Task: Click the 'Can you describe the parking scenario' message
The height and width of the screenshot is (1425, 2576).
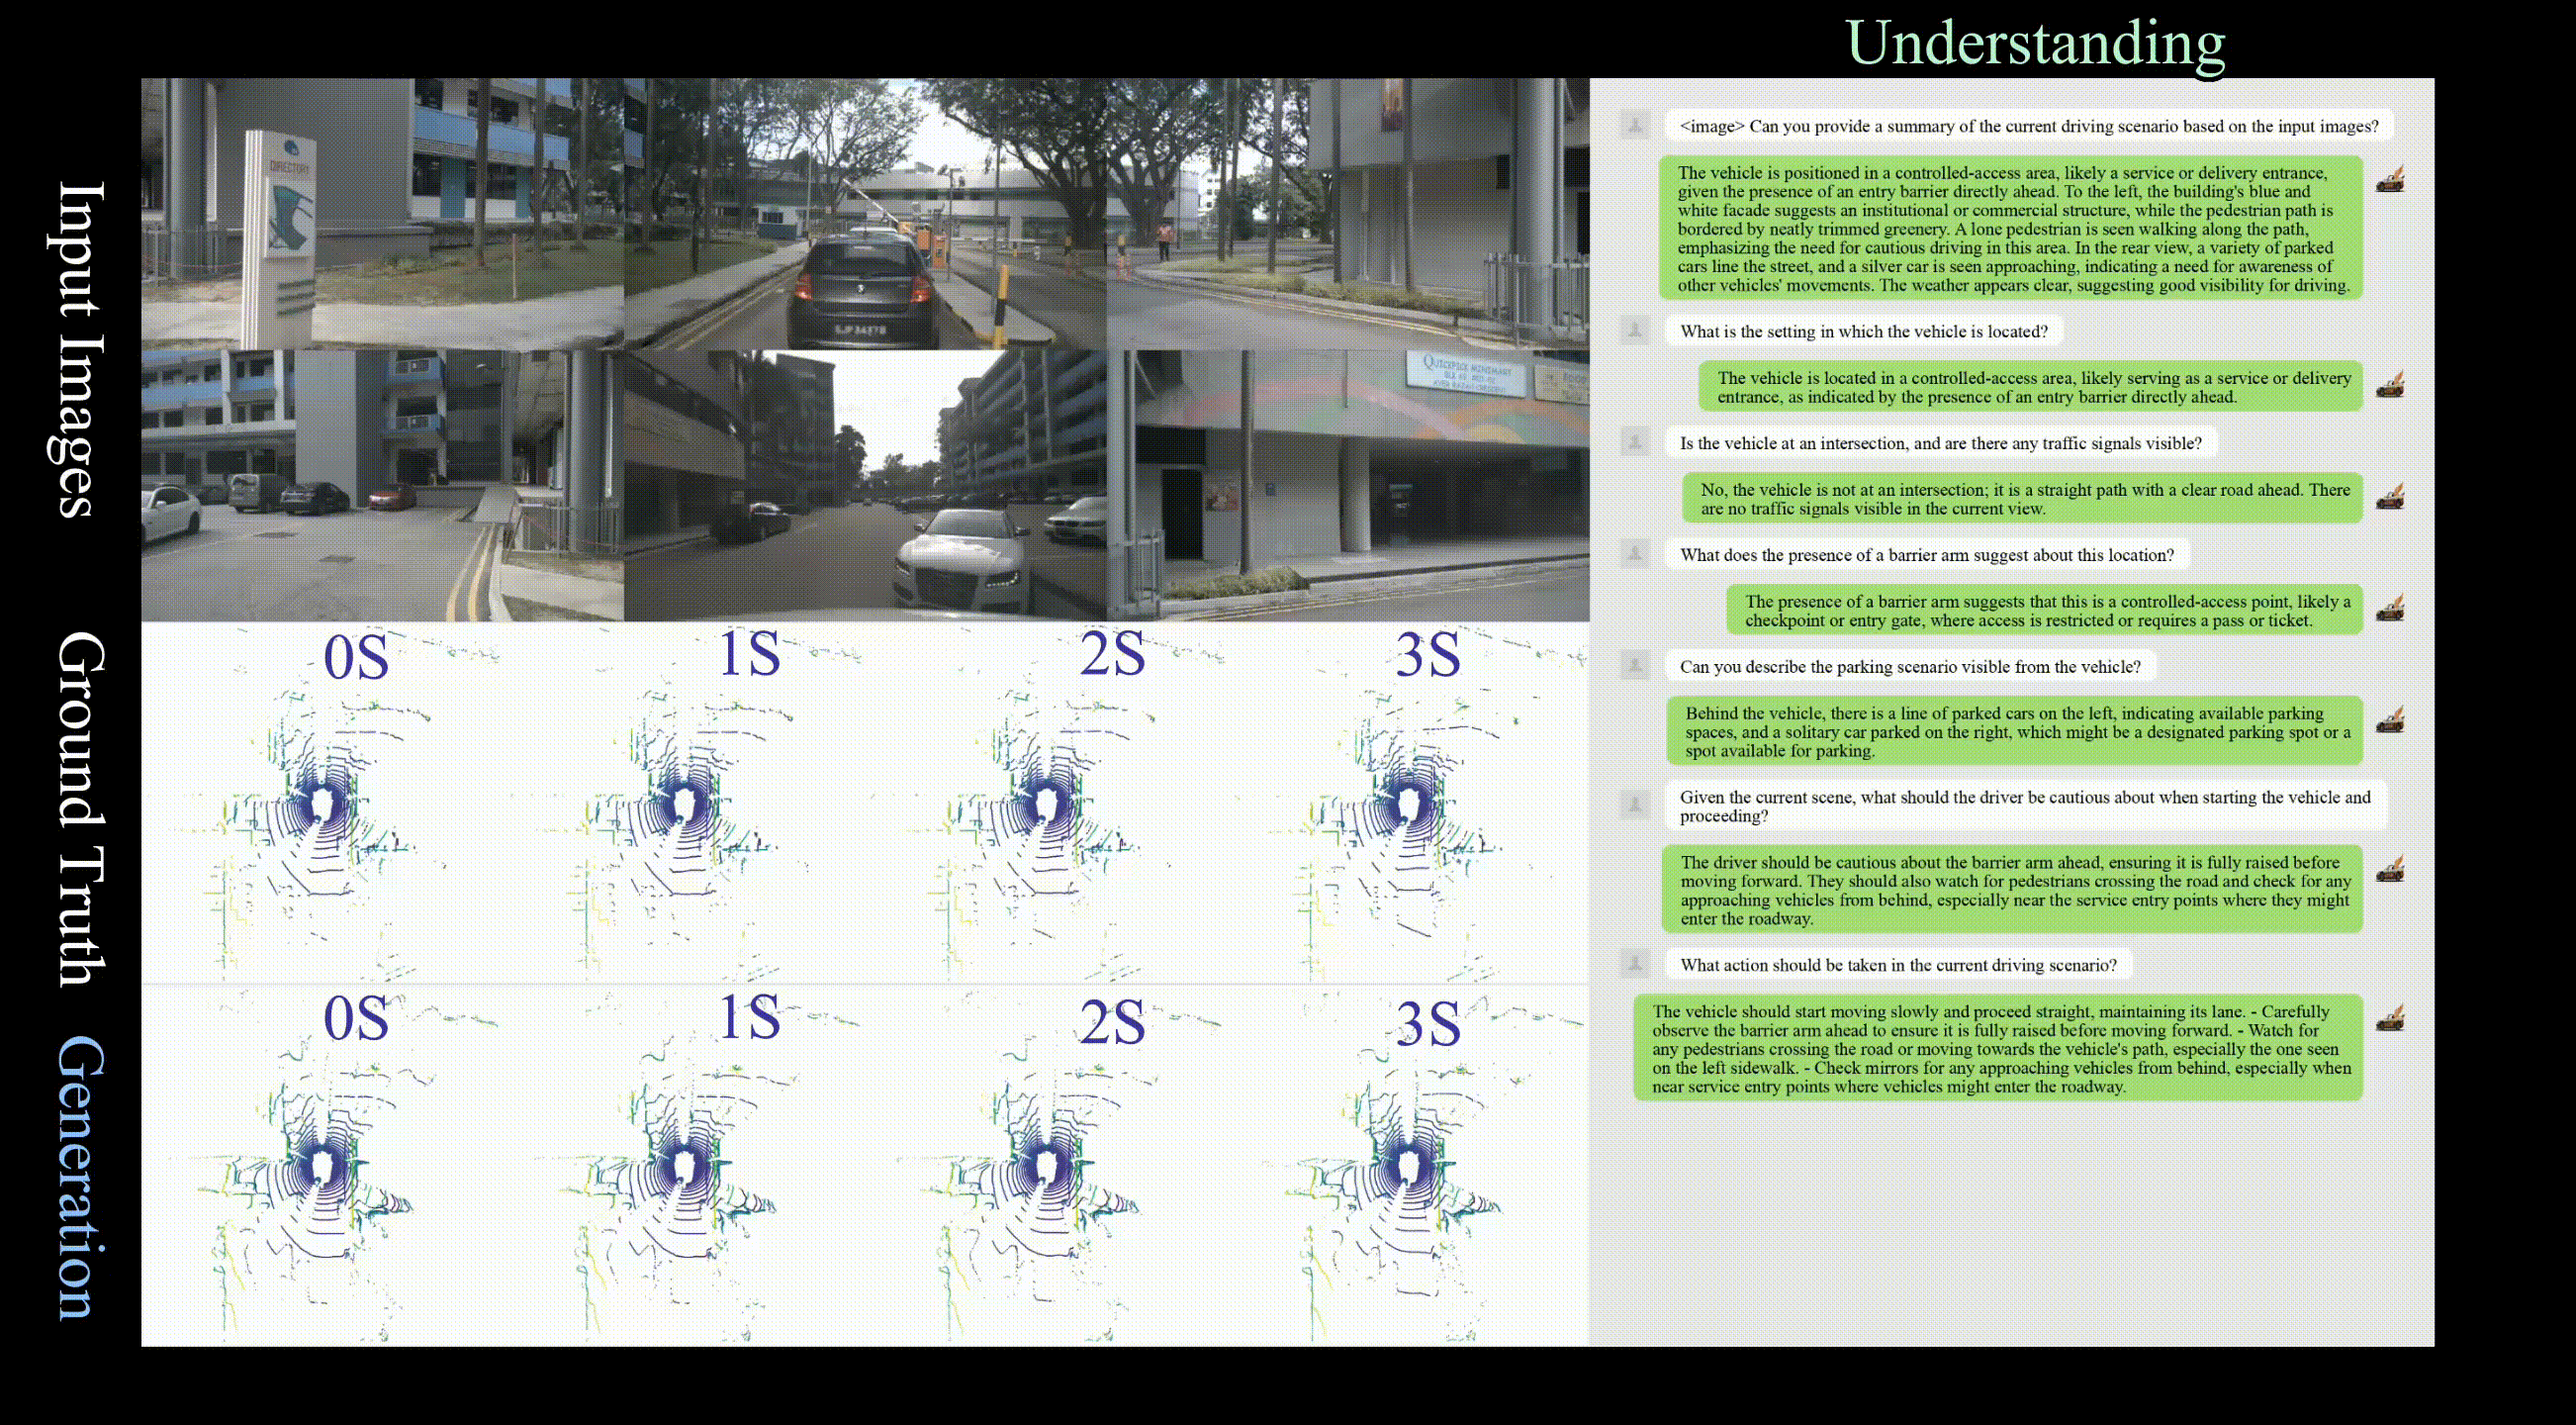Action: (x=1910, y=667)
